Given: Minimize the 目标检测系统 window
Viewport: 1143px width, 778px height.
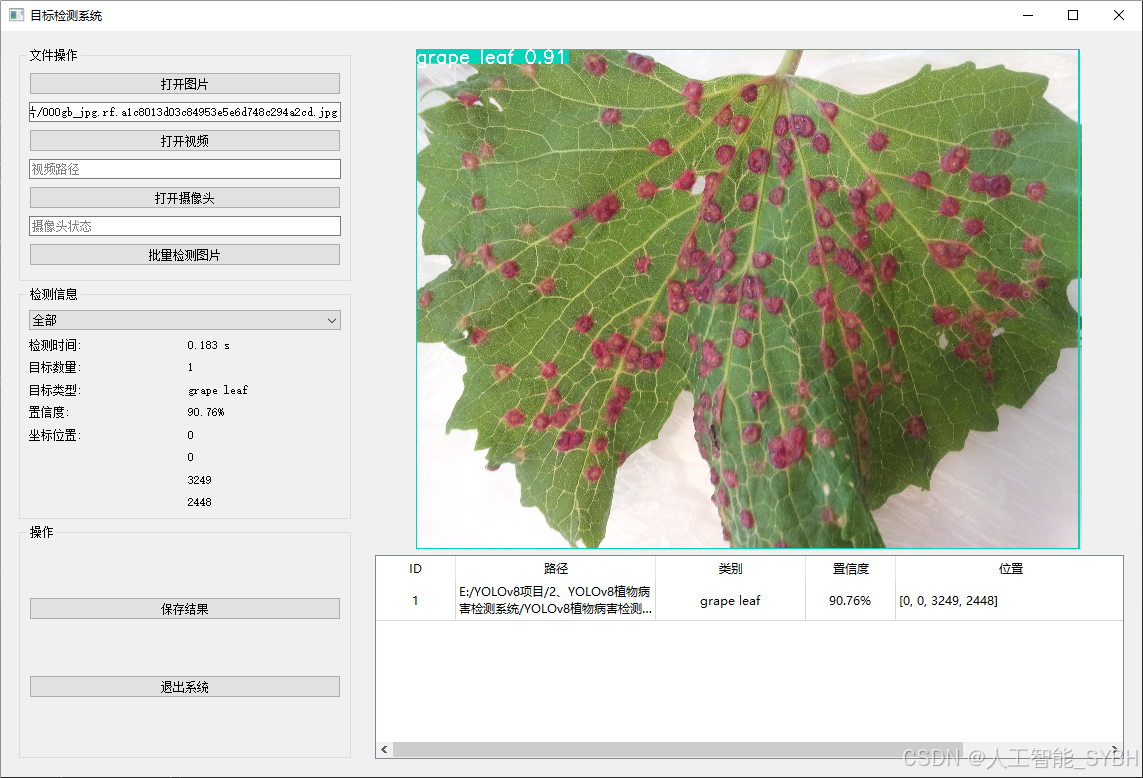Looking at the screenshot, I should 1028,15.
